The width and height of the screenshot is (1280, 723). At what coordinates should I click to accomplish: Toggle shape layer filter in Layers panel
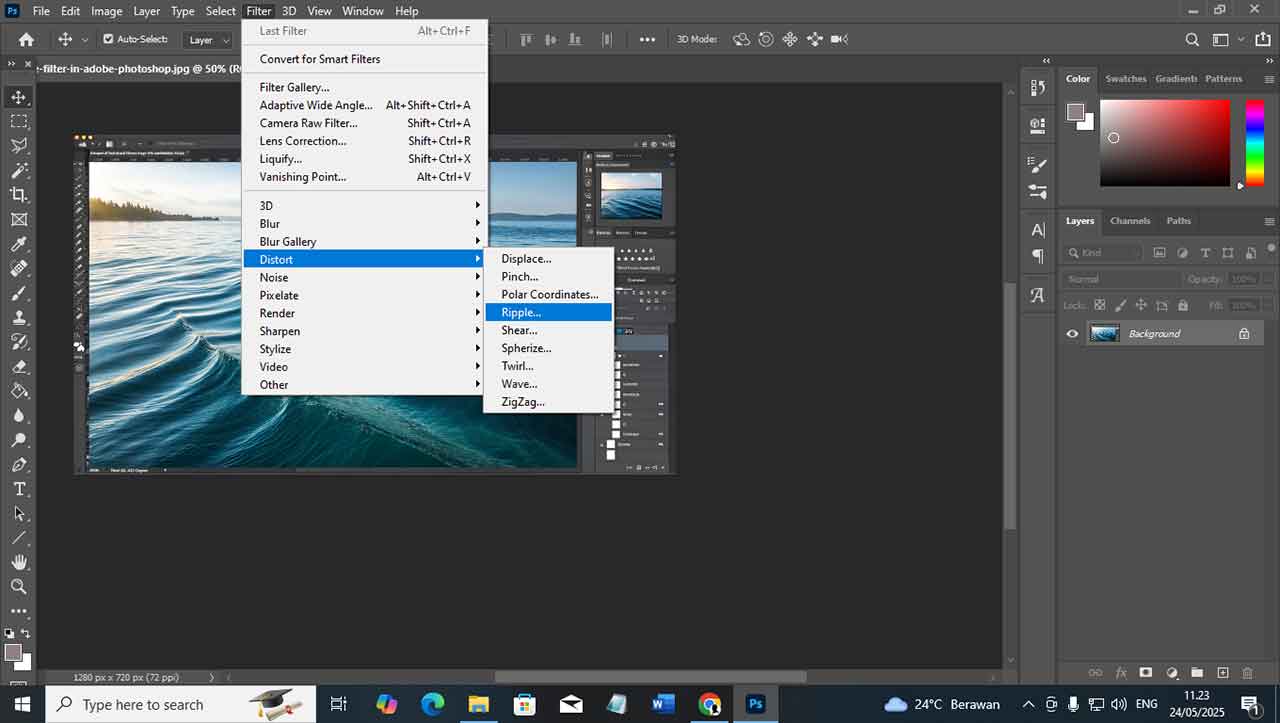(x=1227, y=253)
